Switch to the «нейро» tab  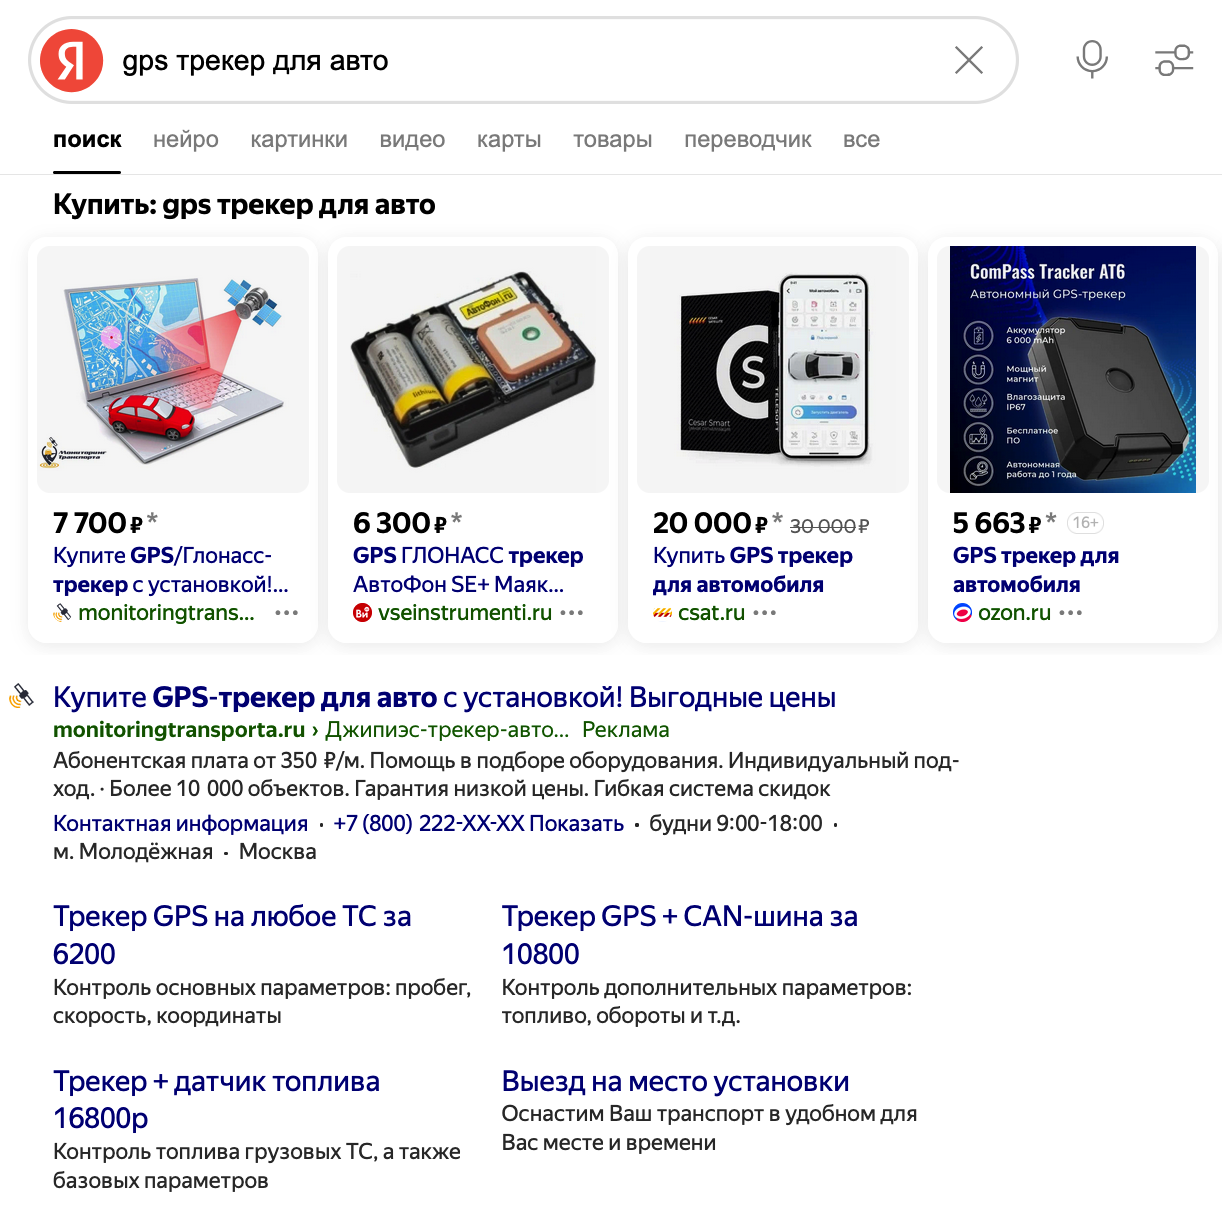tap(186, 140)
